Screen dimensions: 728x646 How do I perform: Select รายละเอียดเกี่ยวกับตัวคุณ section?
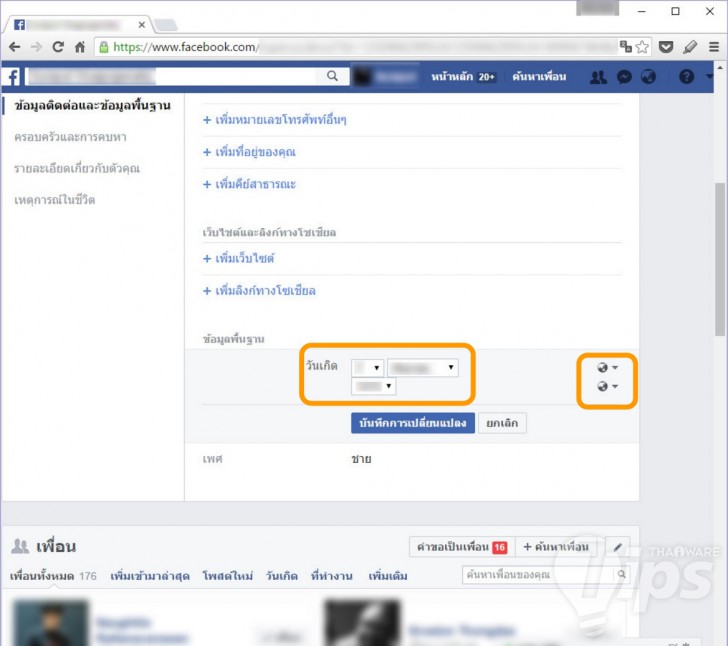coord(77,168)
